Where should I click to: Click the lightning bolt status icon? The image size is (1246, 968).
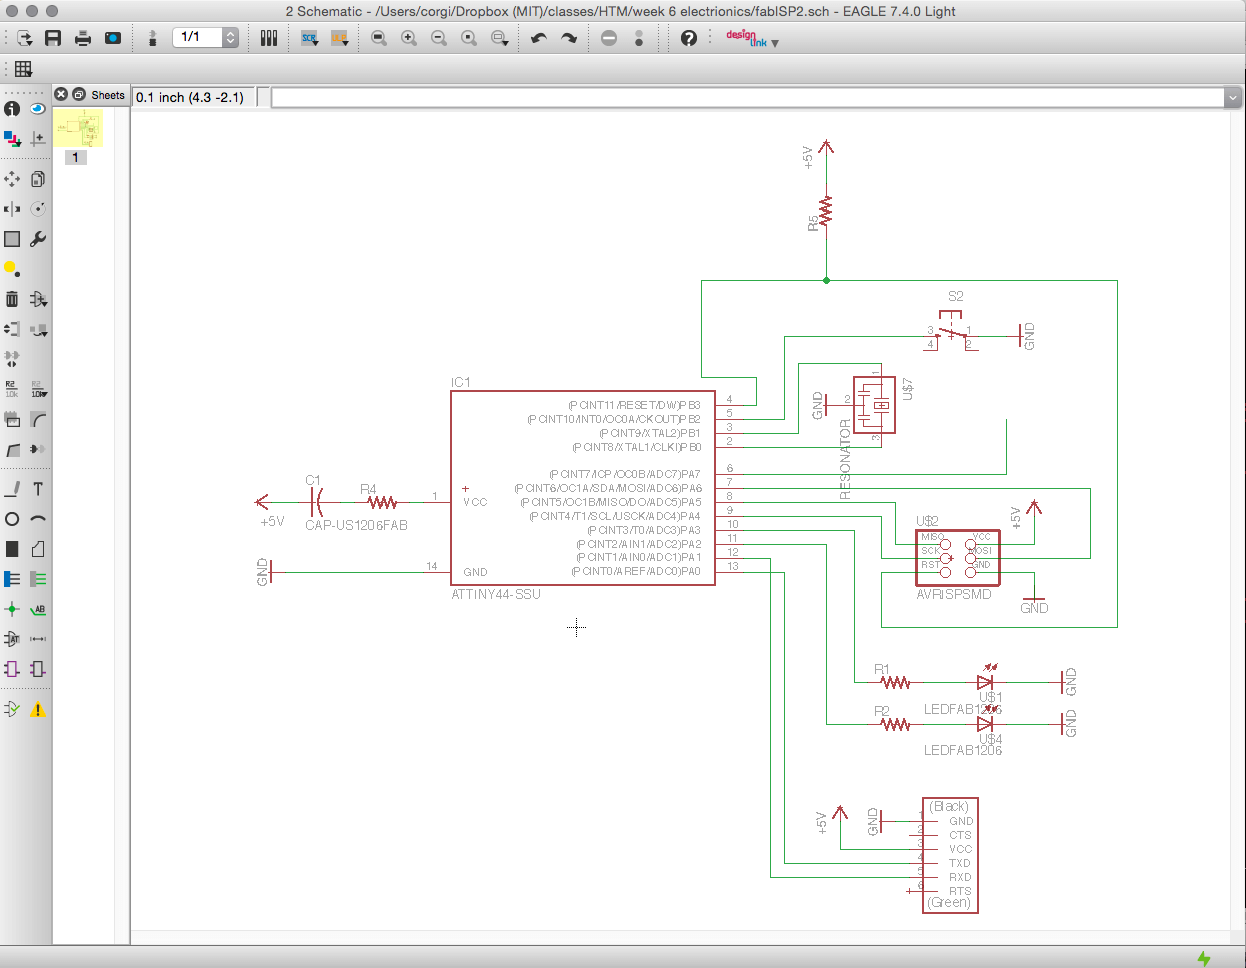1204,958
